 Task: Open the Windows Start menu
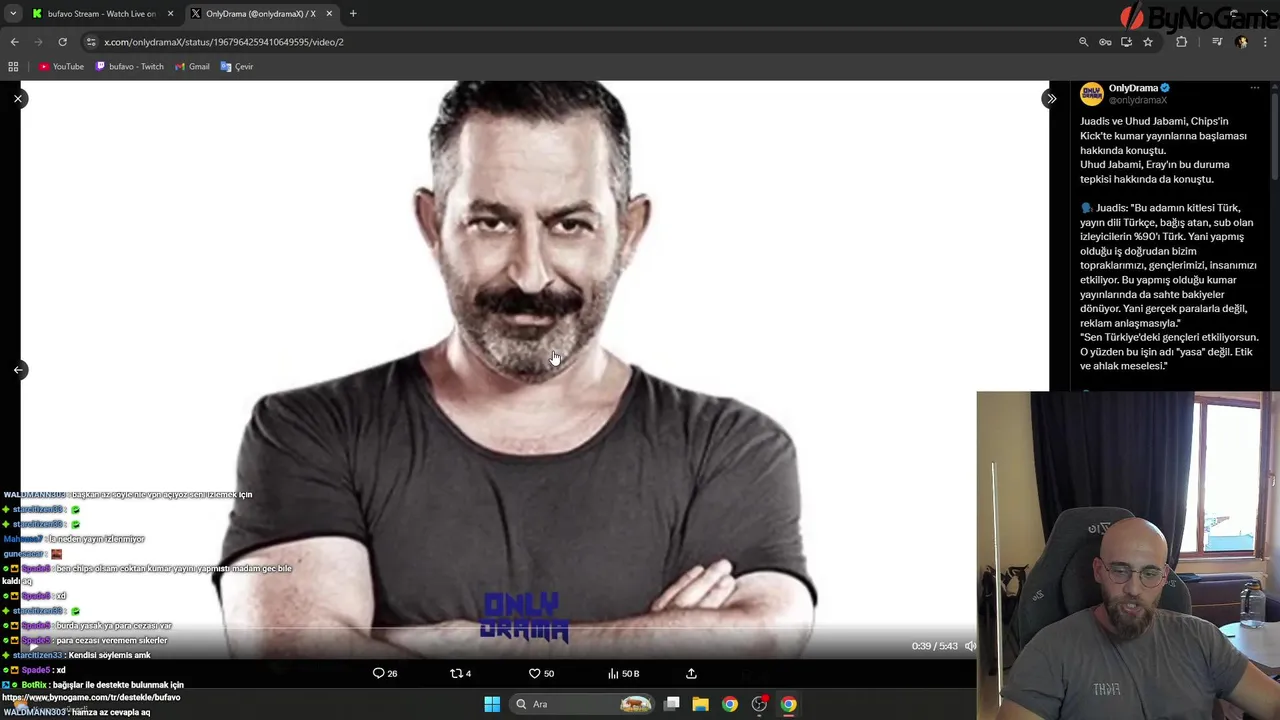pyautogui.click(x=492, y=704)
